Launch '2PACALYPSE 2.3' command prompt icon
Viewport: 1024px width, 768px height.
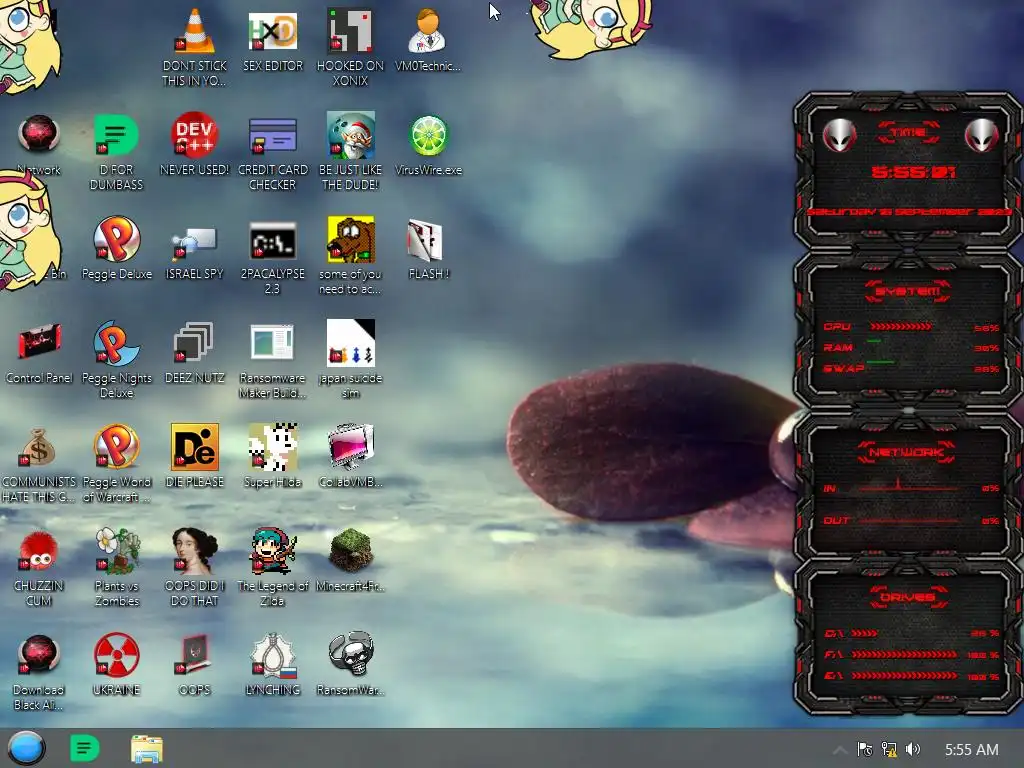tap(272, 242)
